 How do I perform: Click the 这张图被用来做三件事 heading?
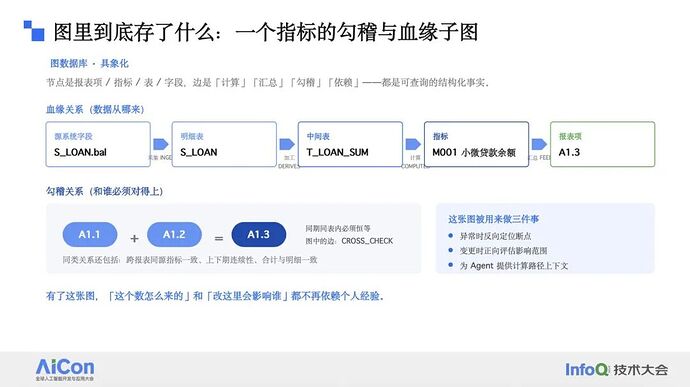pos(493,219)
